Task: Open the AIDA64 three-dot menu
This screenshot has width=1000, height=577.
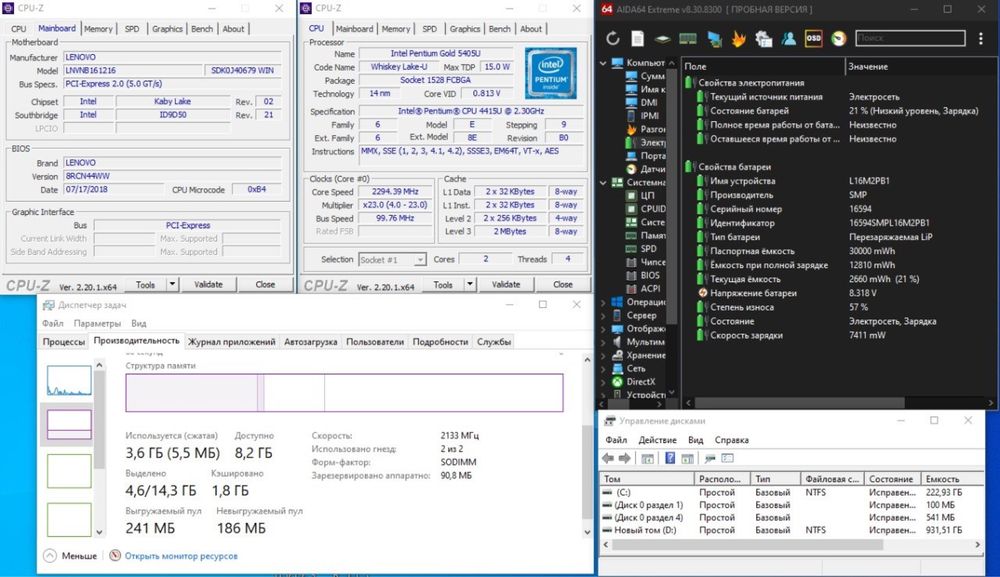Action: tap(981, 38)
